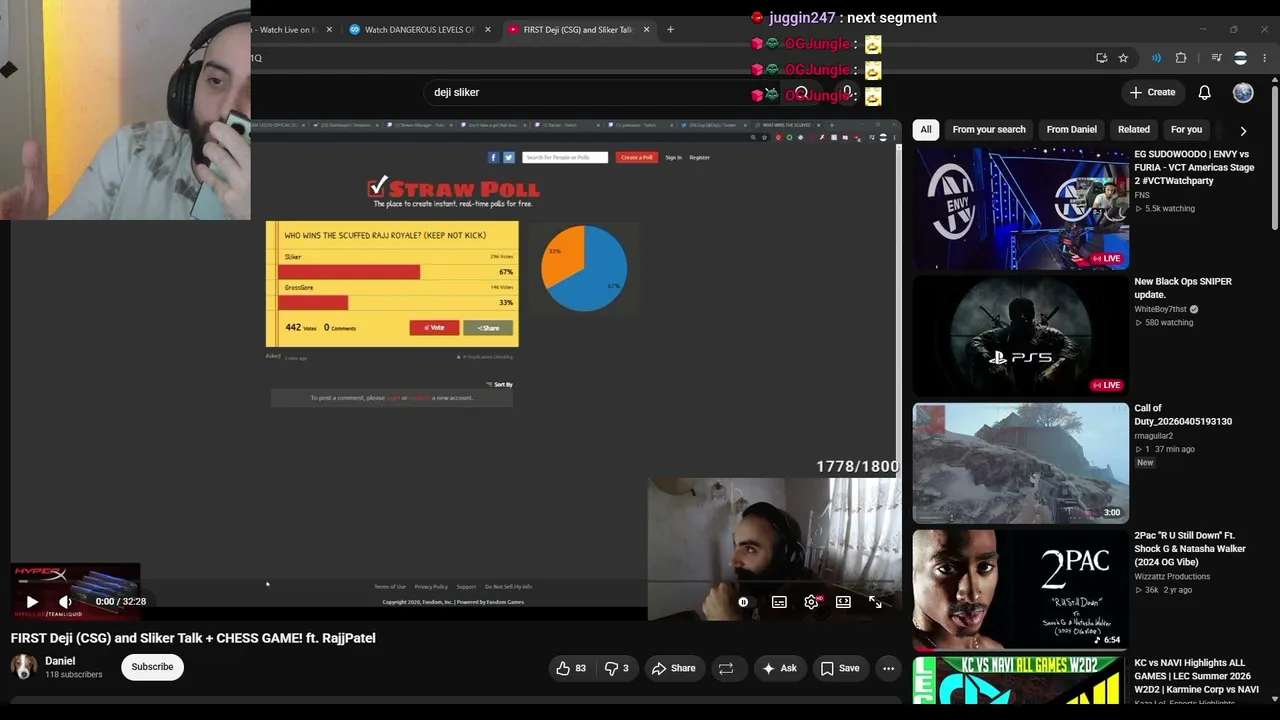Subscribe to Daniel's channel
The height and width of the screenshot is (720, 1280).
(152, 667)
